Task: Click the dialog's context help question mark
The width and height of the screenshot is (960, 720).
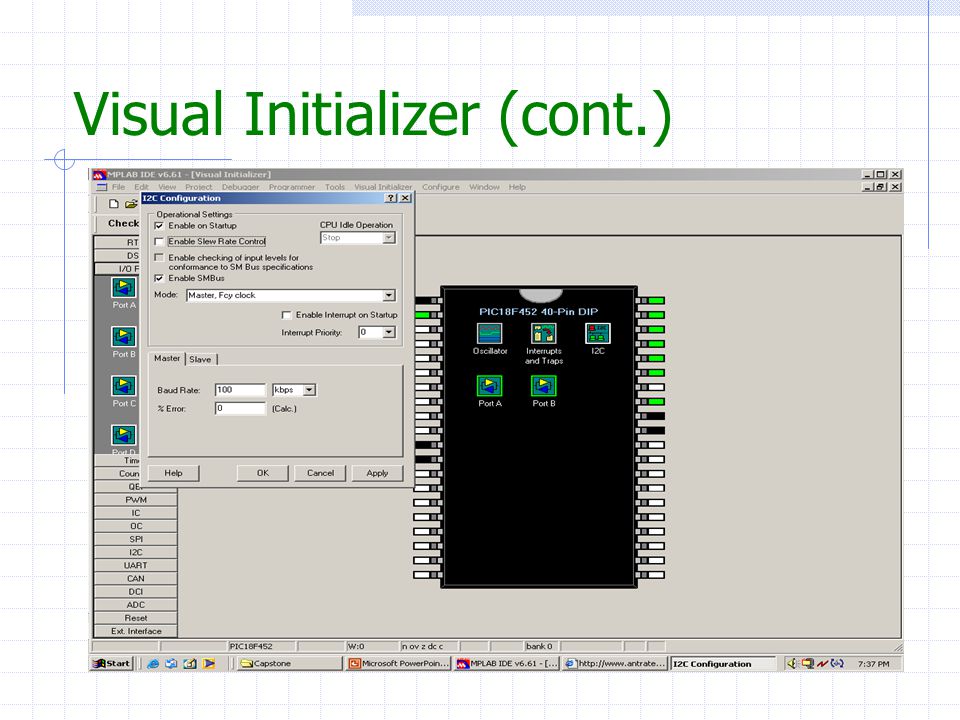Action: click(x=391, y=198)
